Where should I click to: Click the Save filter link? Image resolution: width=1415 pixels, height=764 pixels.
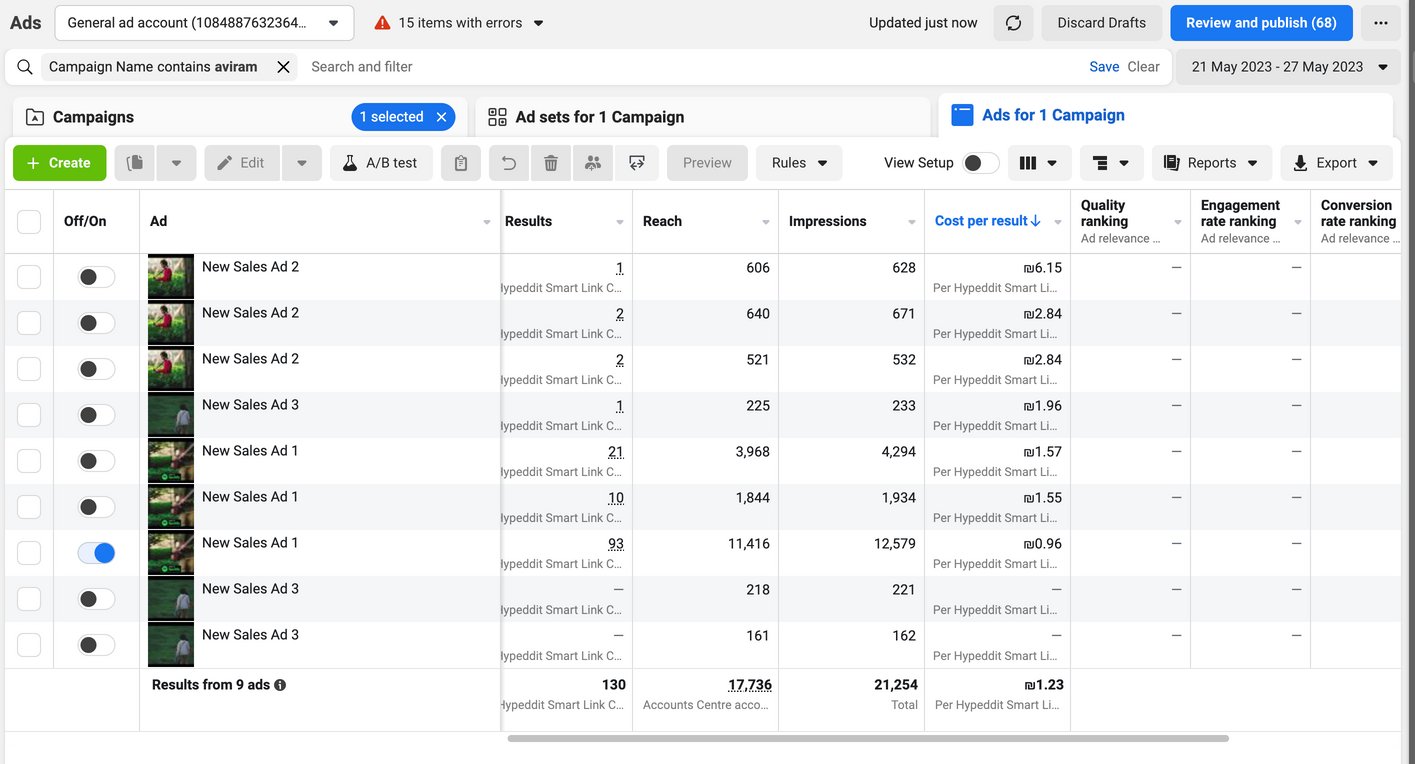point(1104,67)
